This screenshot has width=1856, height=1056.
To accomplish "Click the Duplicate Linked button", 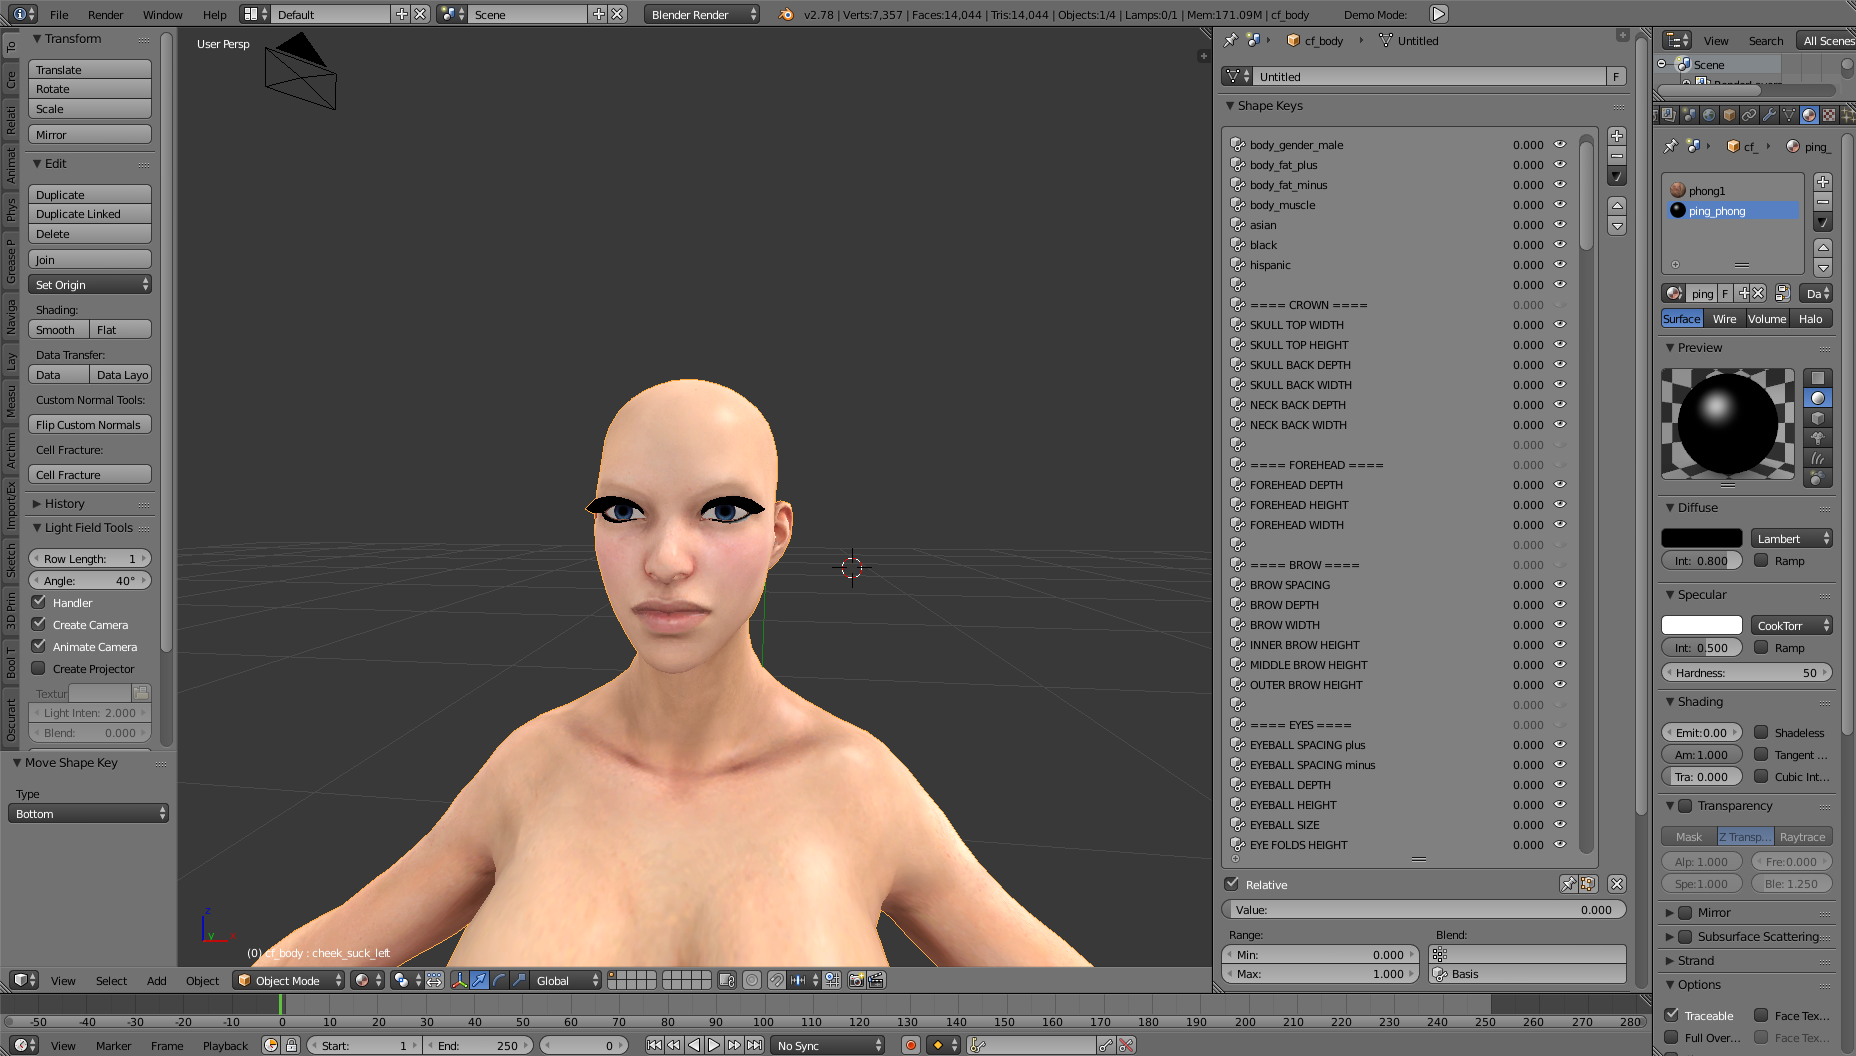I will click(90, 213).
